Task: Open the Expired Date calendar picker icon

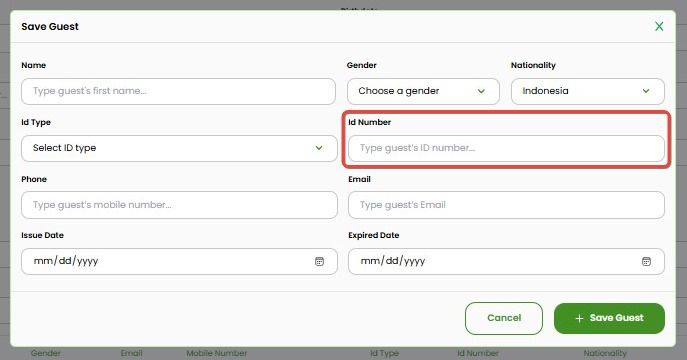Action: tap(646, 261)
